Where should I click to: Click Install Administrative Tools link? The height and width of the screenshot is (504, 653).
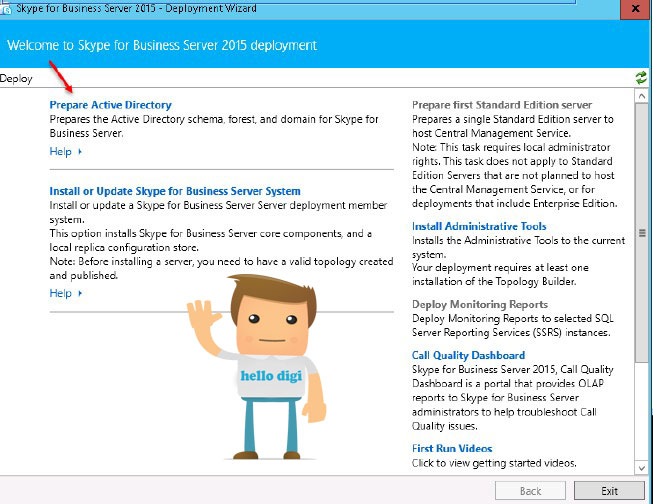479,226
